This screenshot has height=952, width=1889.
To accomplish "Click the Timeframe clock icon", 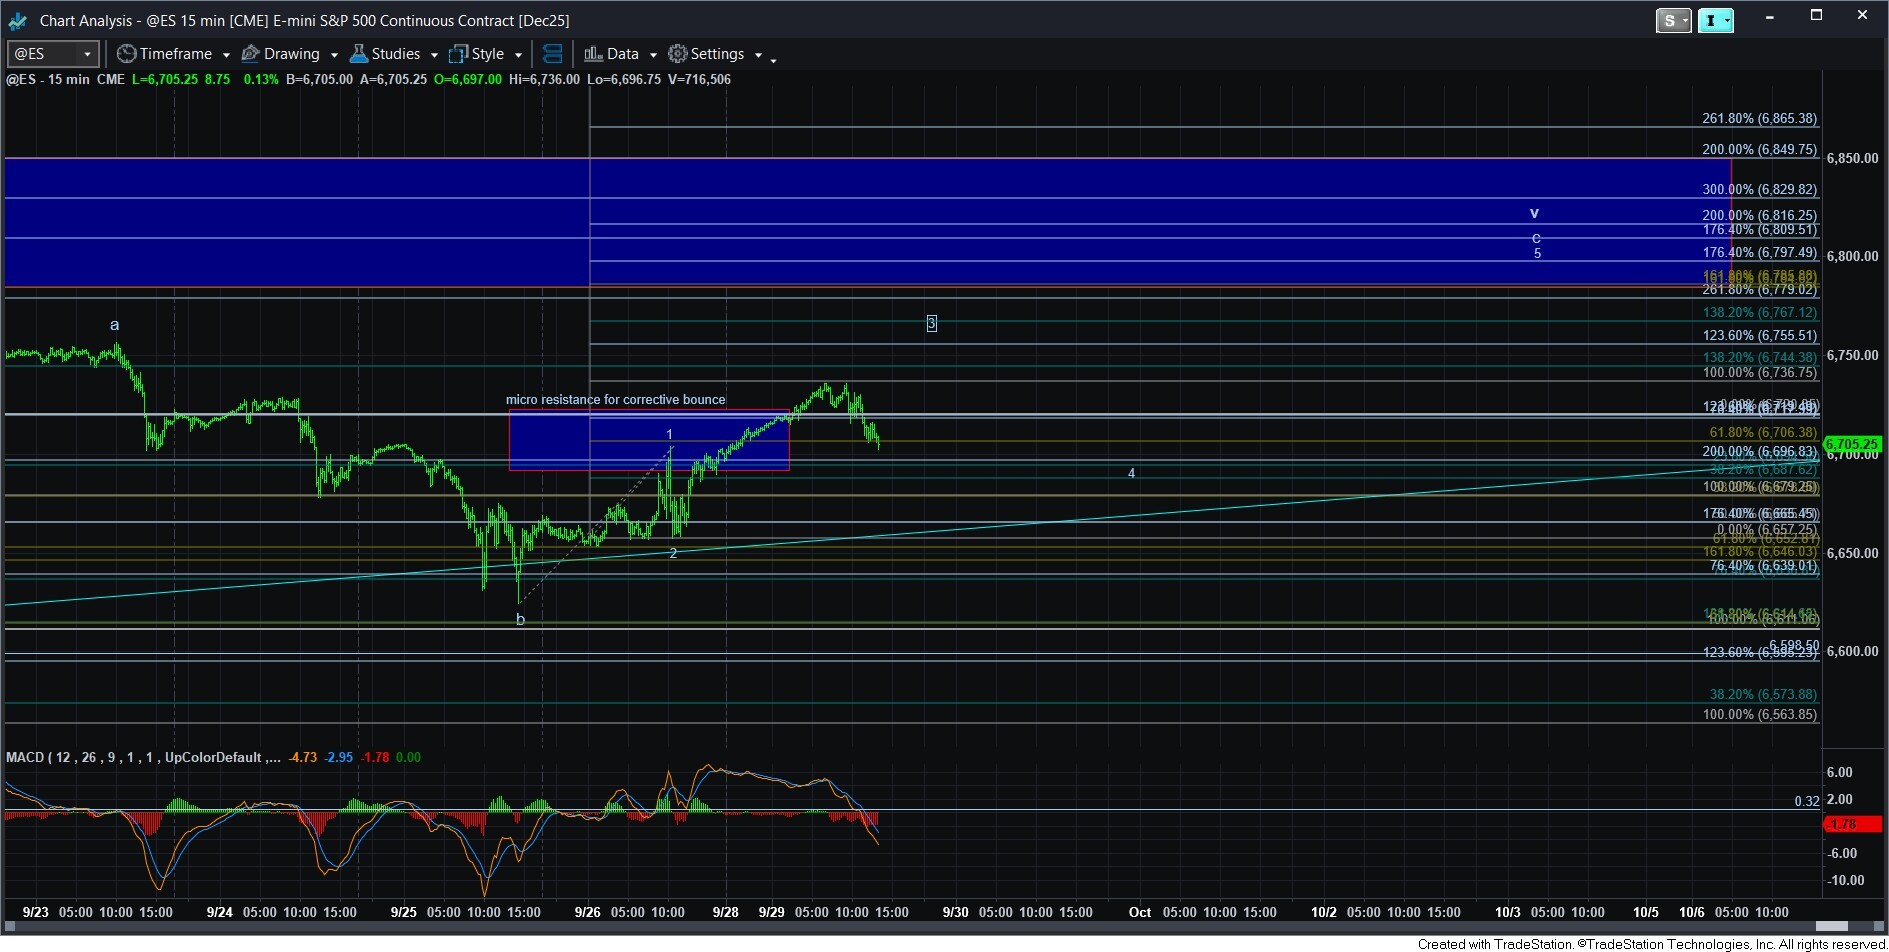I will [126, 54].
